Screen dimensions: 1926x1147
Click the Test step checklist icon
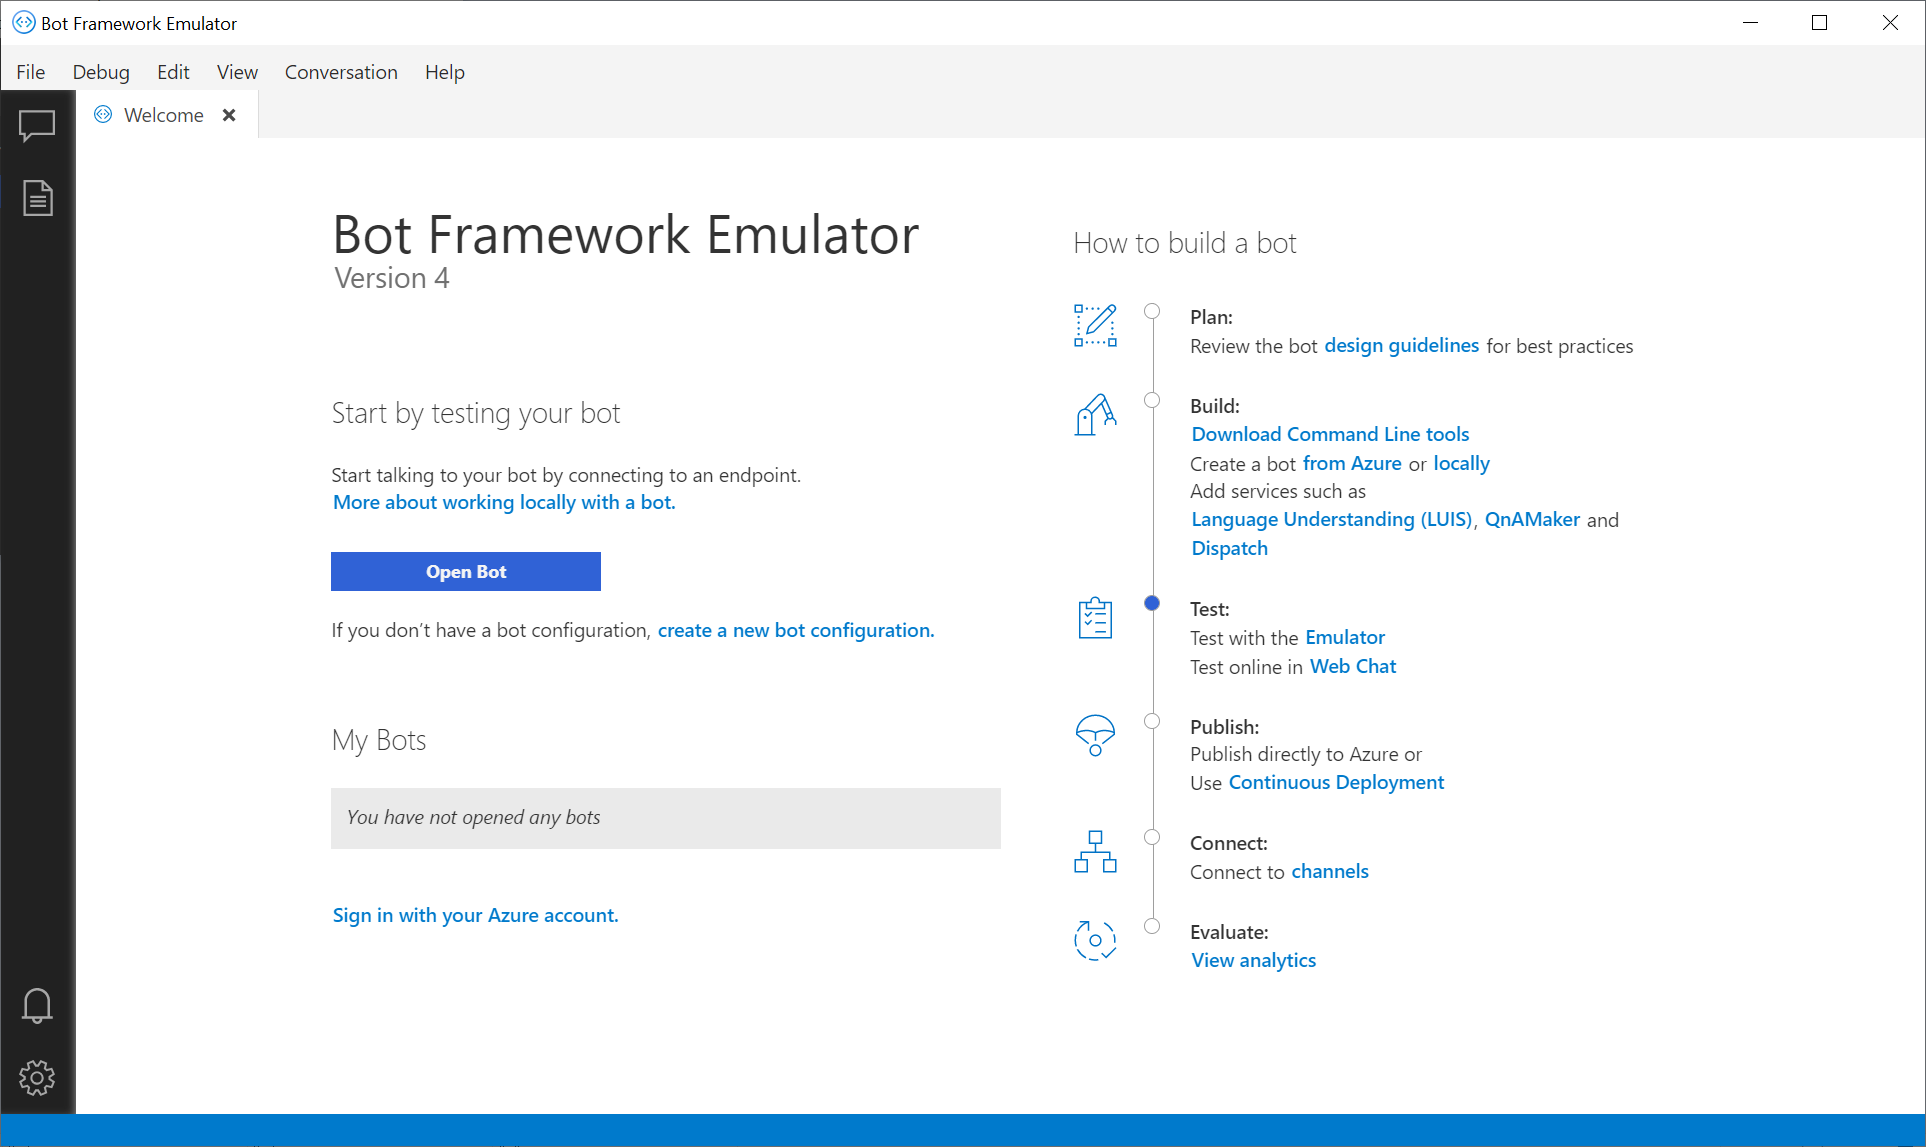coord(1095,619)
